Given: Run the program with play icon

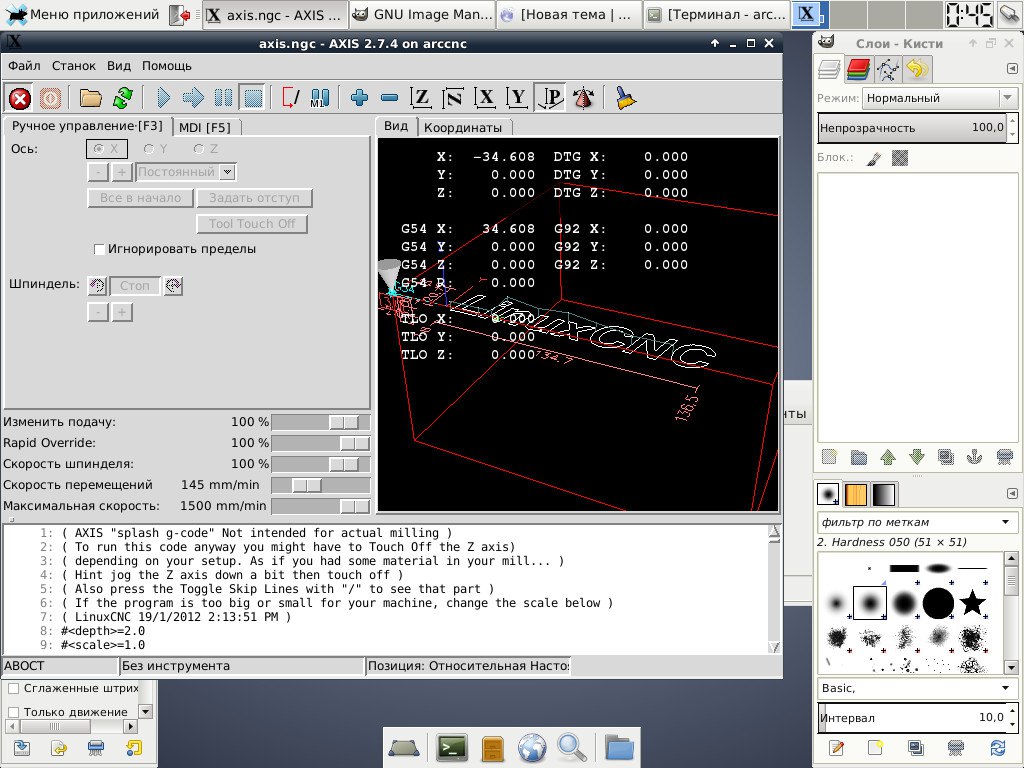Looking at the screenshot, I should pyautogui.click(x=164, y=98).
